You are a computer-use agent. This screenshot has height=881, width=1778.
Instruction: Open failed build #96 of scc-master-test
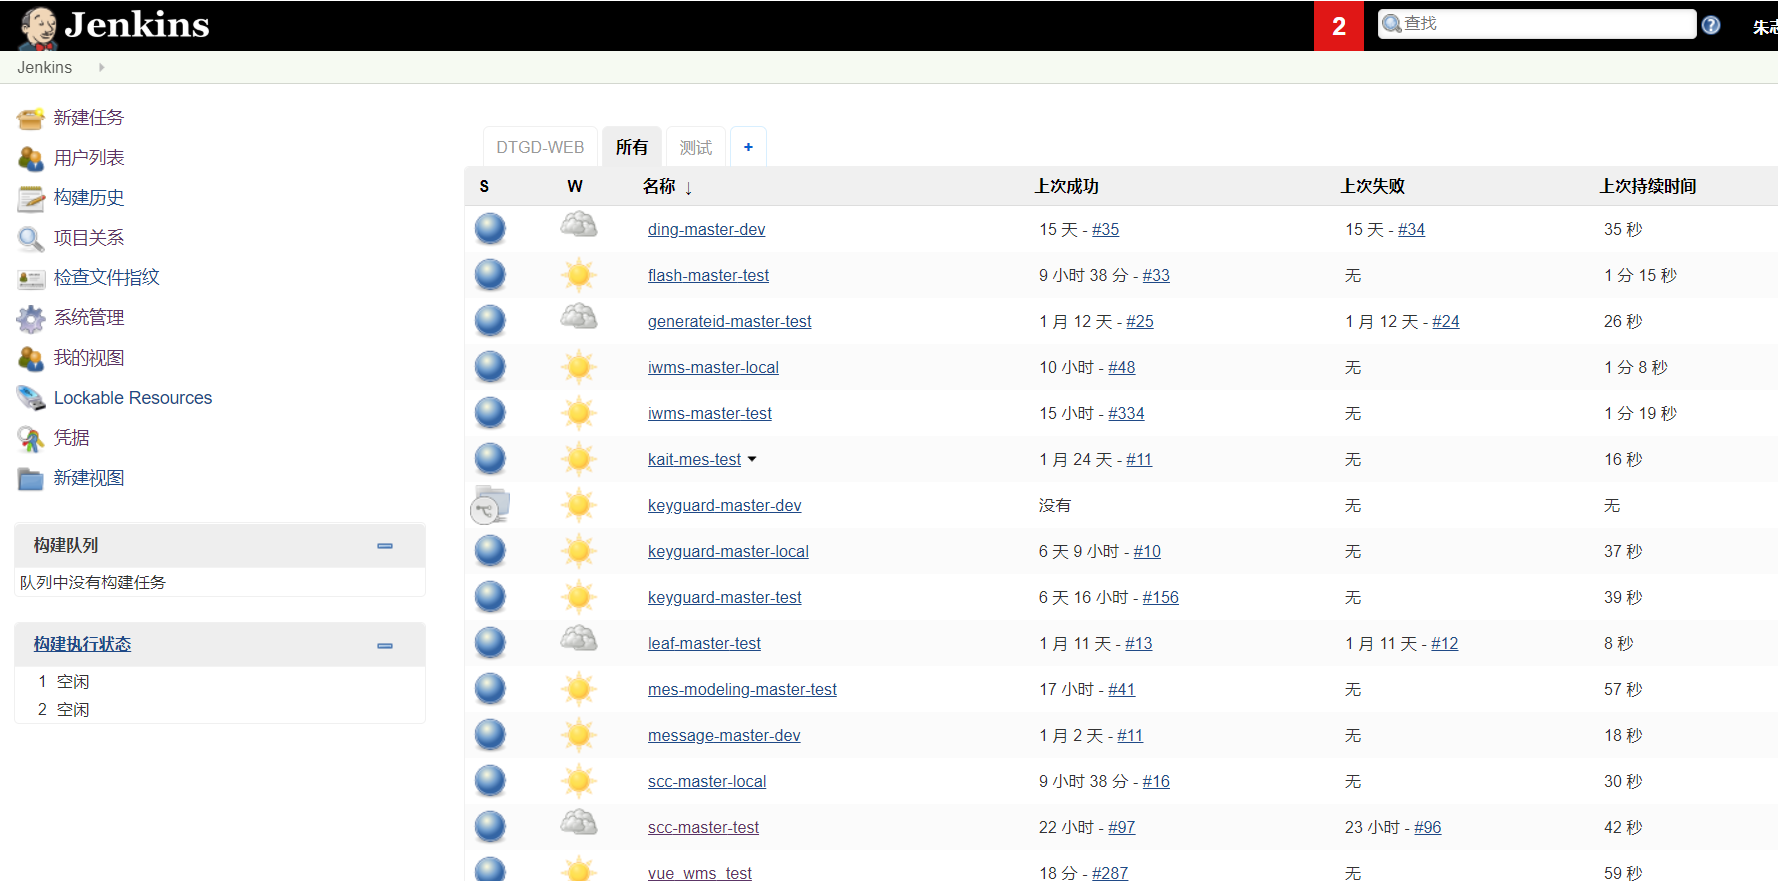1427,827
